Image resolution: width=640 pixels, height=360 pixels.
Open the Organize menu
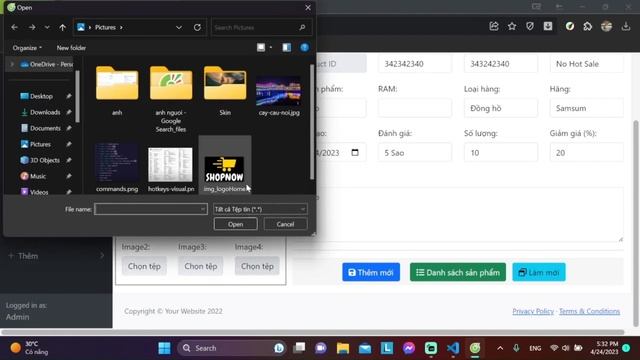[x=27, y=48]
